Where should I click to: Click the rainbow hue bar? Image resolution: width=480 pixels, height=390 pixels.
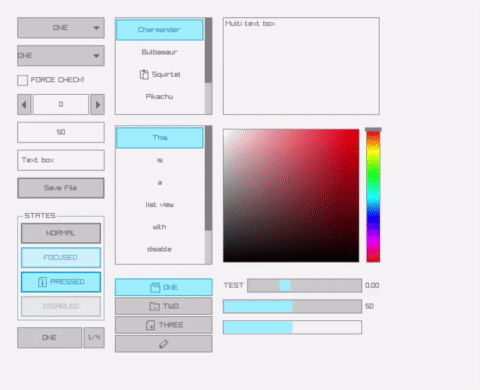[373, 197]
